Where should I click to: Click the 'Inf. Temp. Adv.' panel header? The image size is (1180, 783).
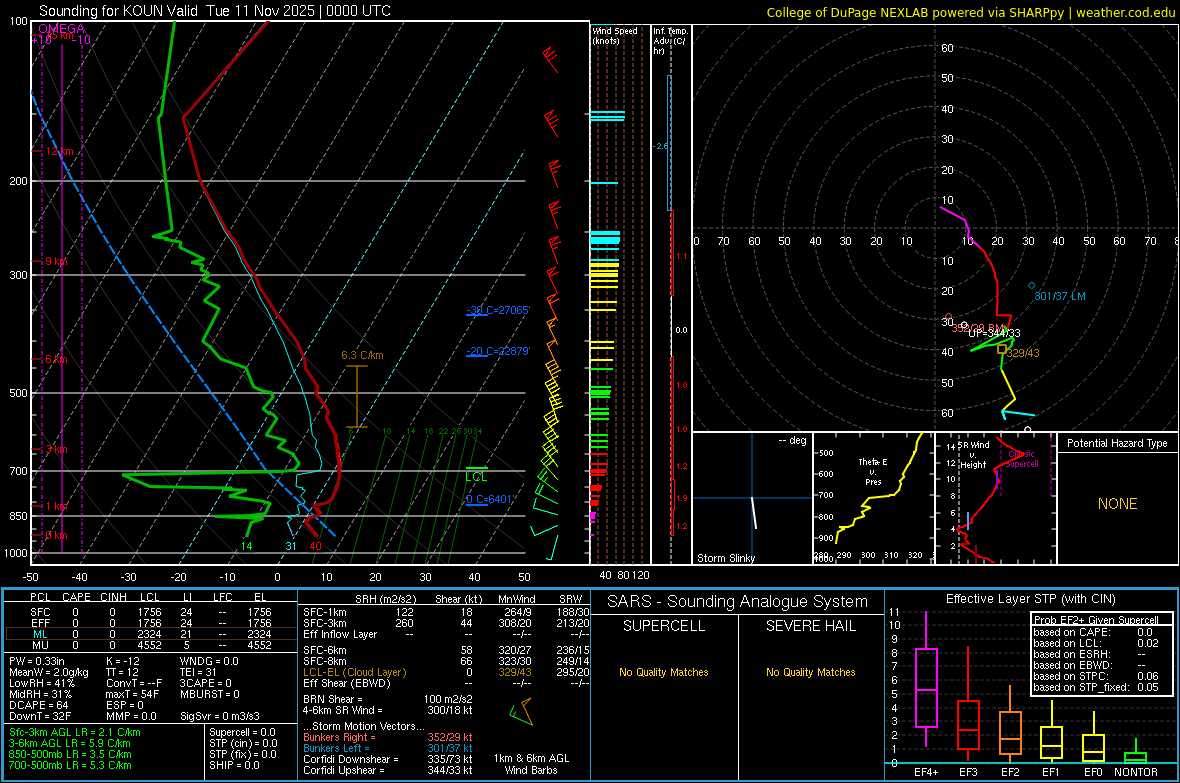[x=670, y=41]
